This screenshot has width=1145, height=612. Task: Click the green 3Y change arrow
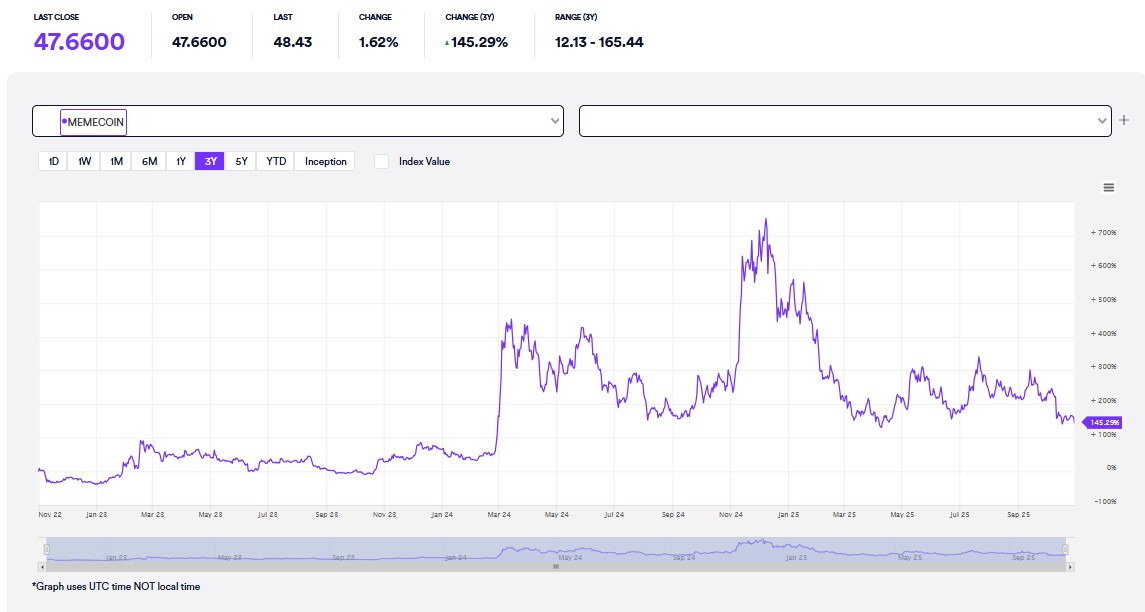tap(447, 43)
